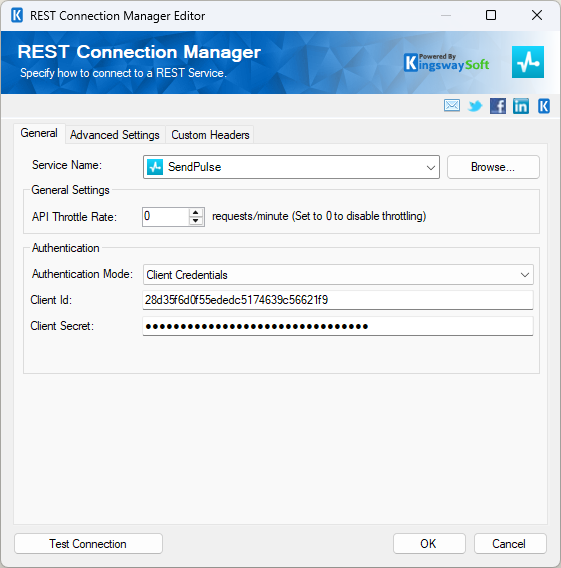The height and width of the screenshot is (568, 561).
Task: Click the Client Secret password field
Action: click(x=338, y=326)
